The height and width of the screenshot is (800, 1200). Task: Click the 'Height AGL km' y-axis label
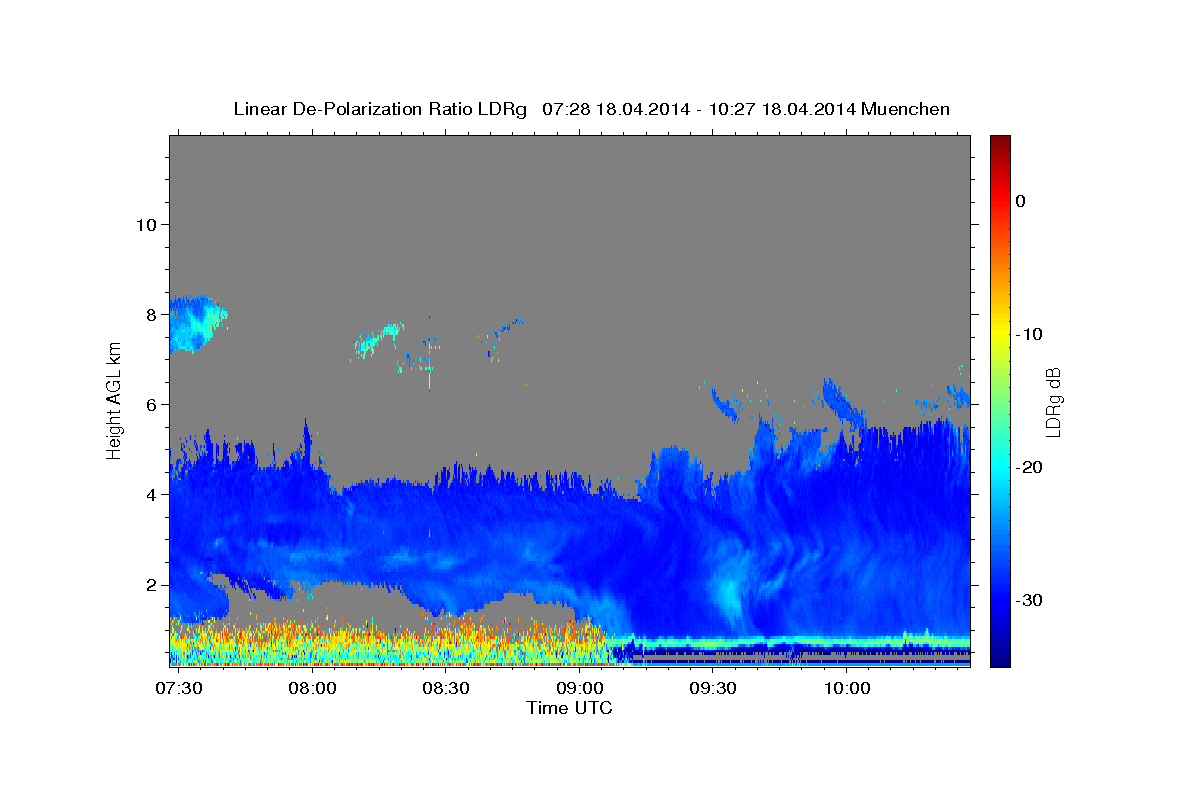[x=115, y=401]
